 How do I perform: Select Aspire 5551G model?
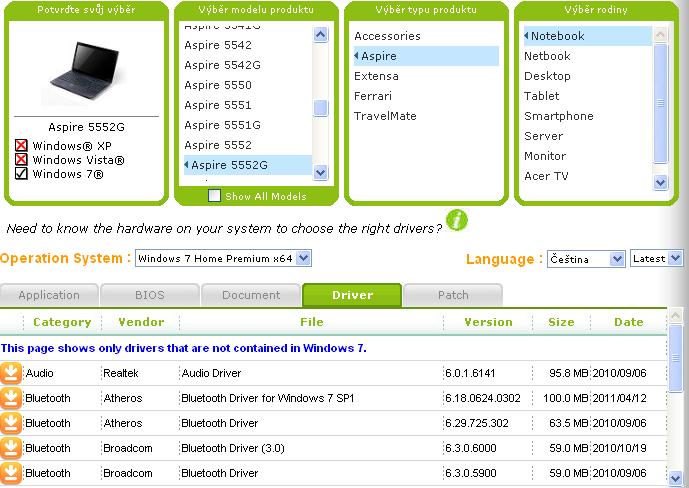coord(222,125)
